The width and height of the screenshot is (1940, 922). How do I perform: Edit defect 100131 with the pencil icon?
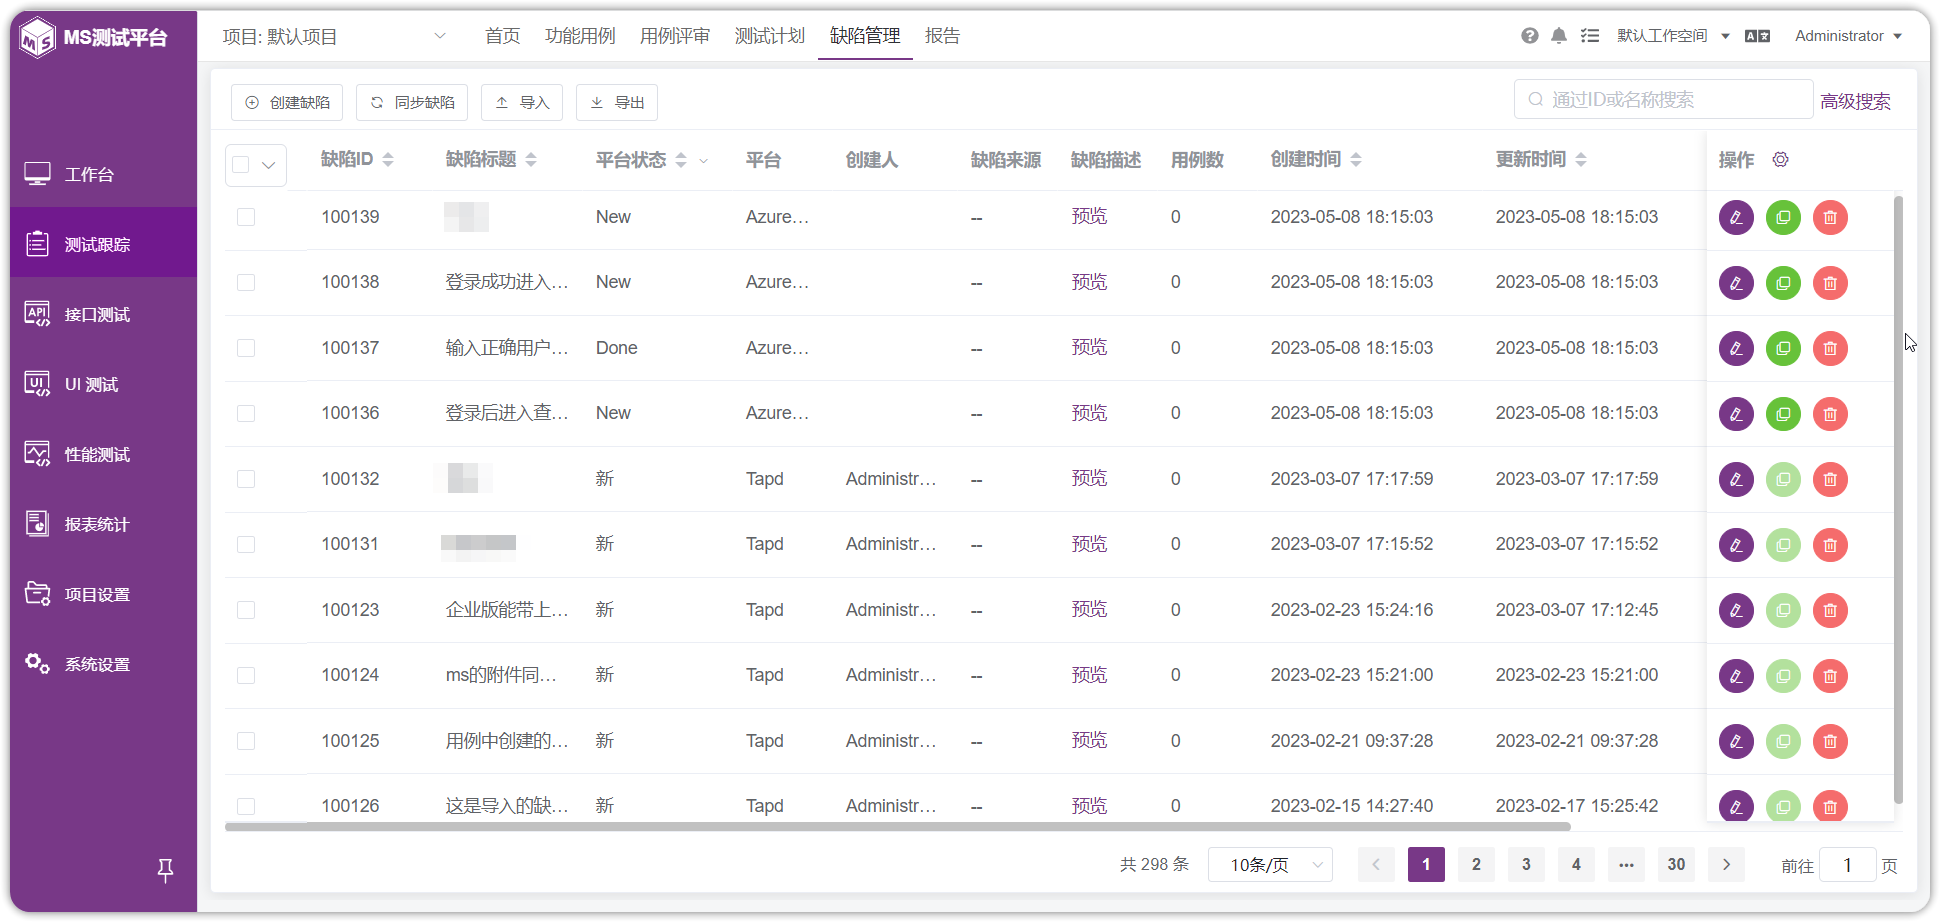1736,545
